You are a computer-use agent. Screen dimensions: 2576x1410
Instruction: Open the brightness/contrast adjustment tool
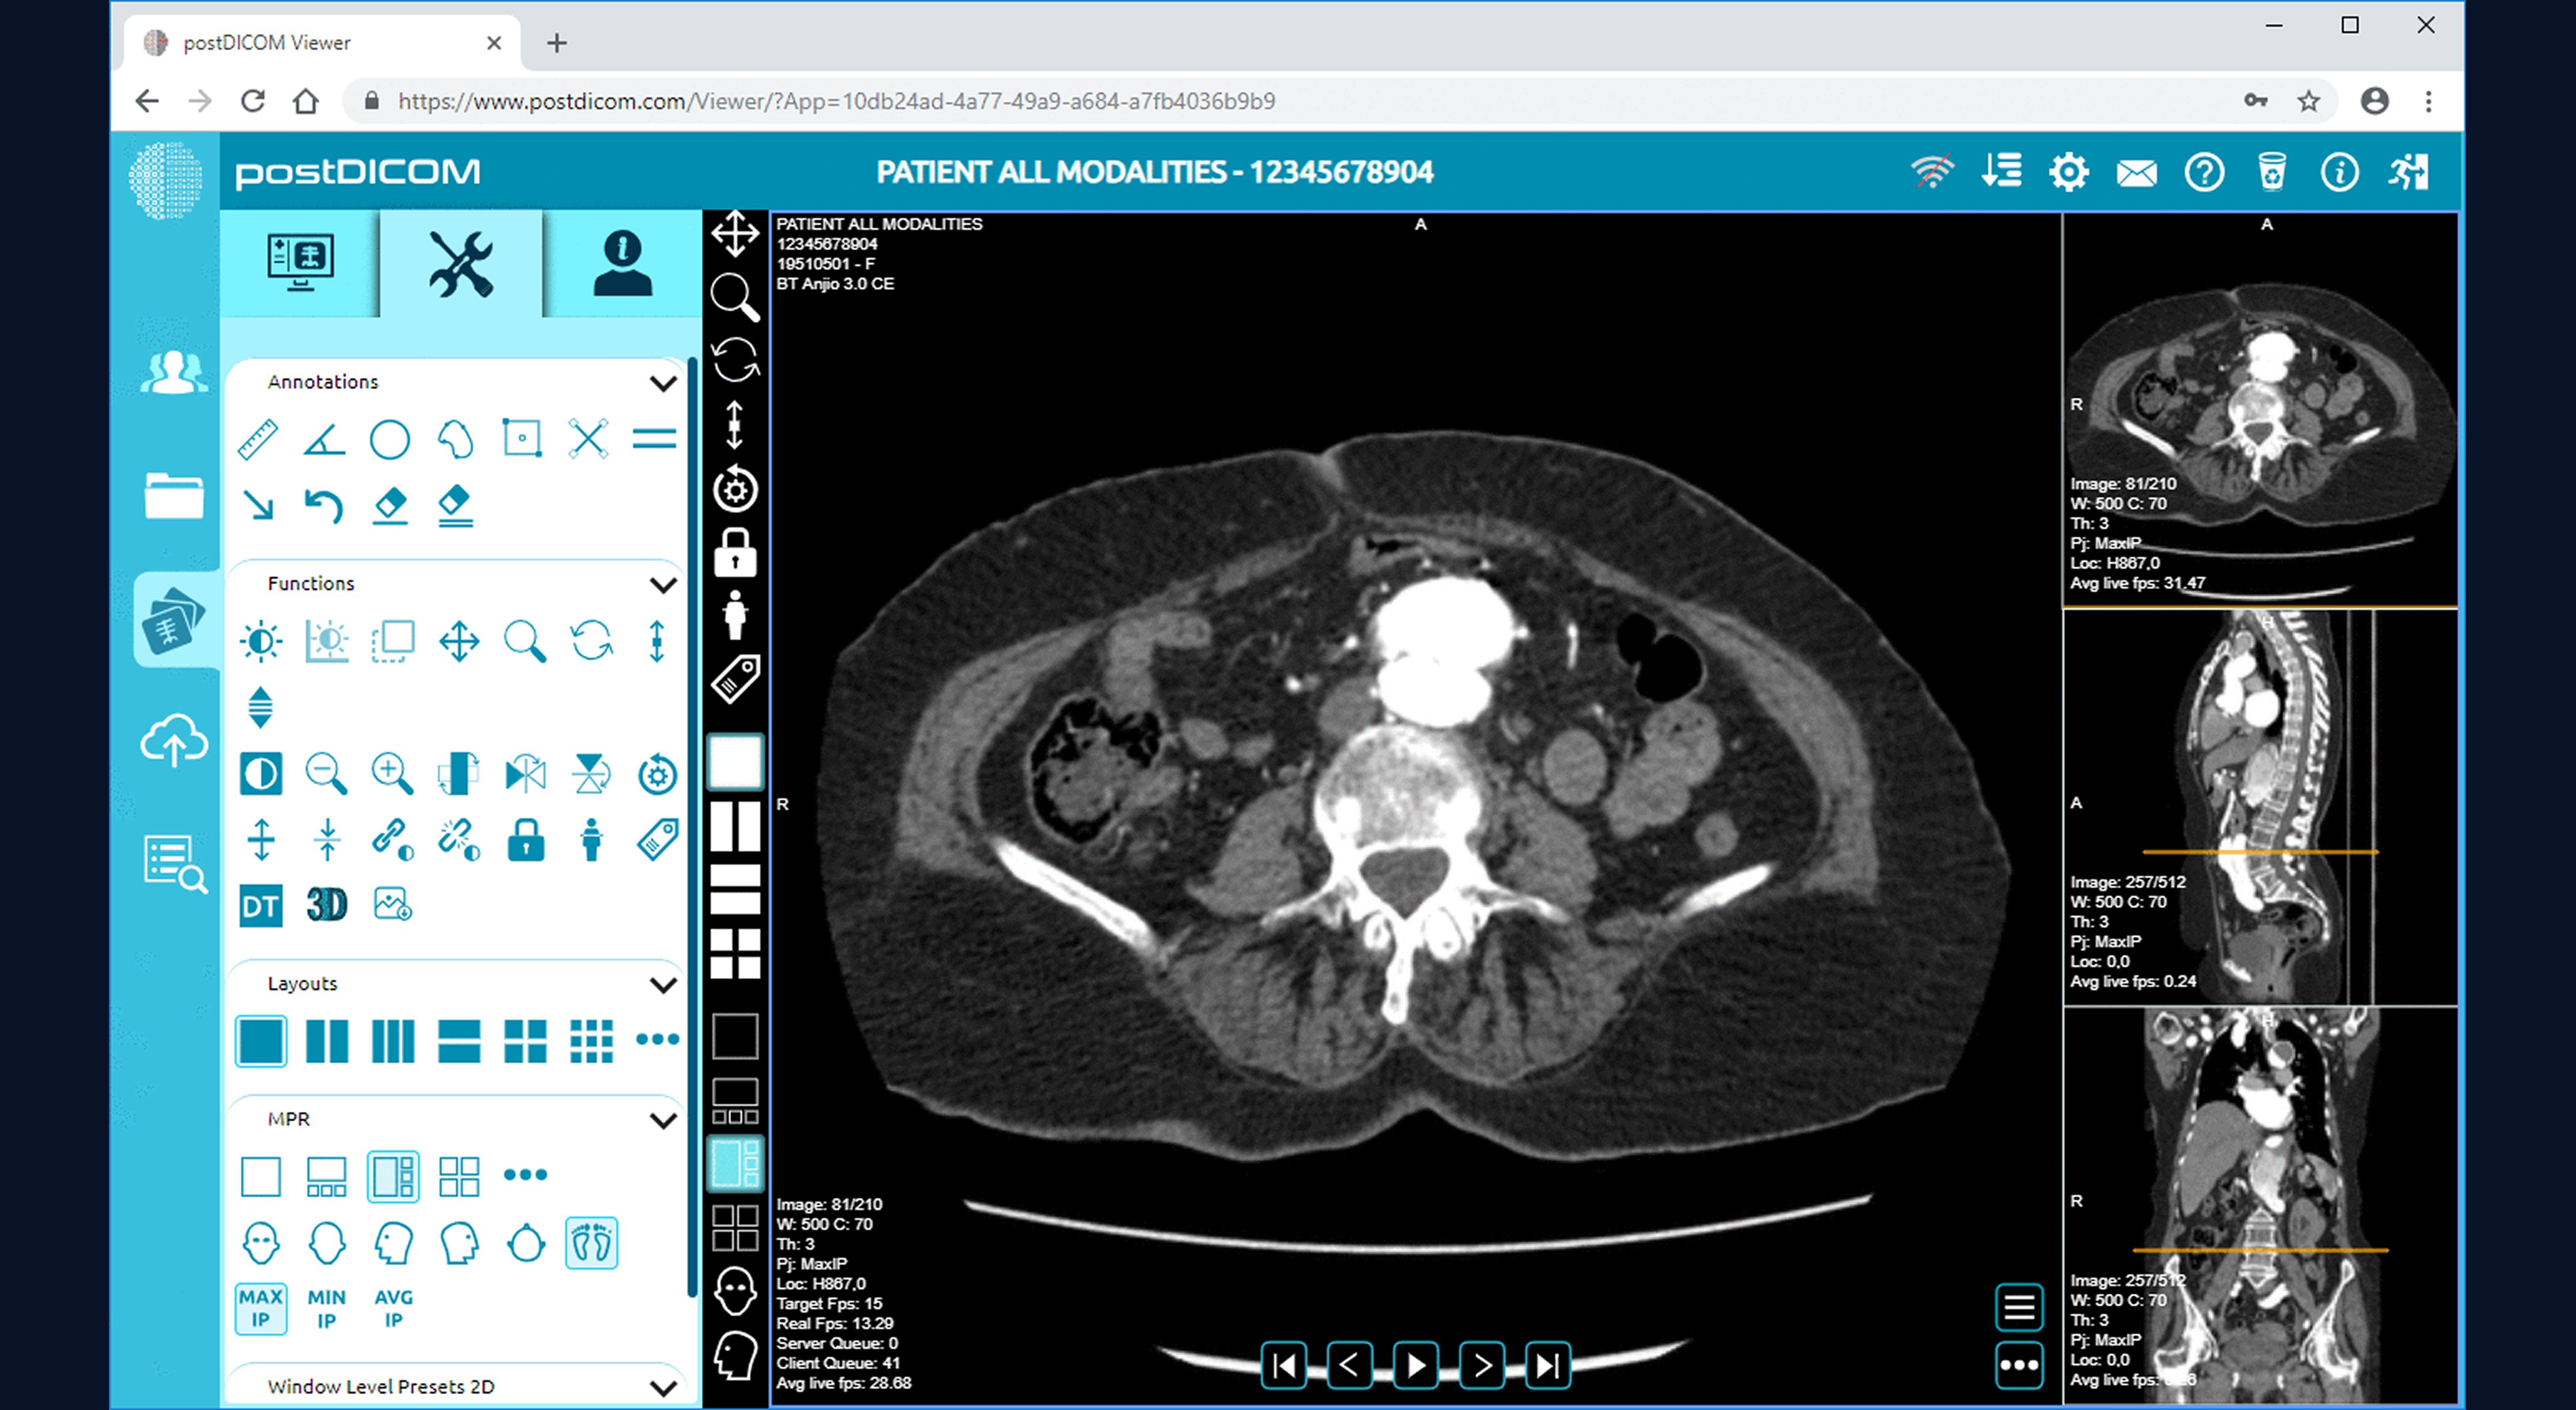click(260, 641)
